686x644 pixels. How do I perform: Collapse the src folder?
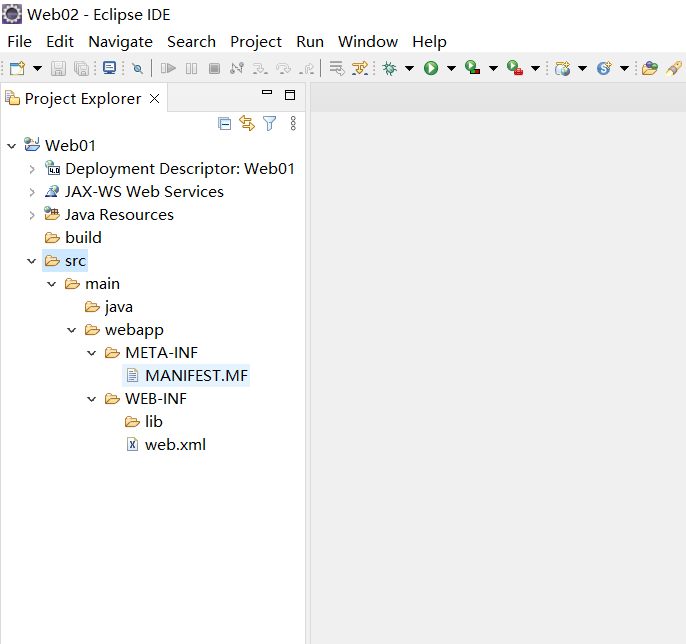[32, 261]
